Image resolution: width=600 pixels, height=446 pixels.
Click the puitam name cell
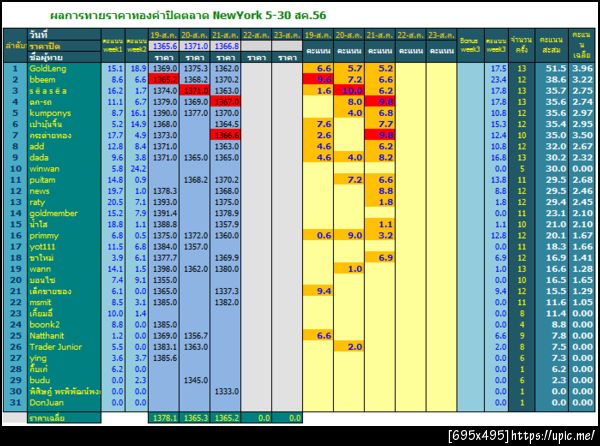pyautogui.click(x=64, y=180)
